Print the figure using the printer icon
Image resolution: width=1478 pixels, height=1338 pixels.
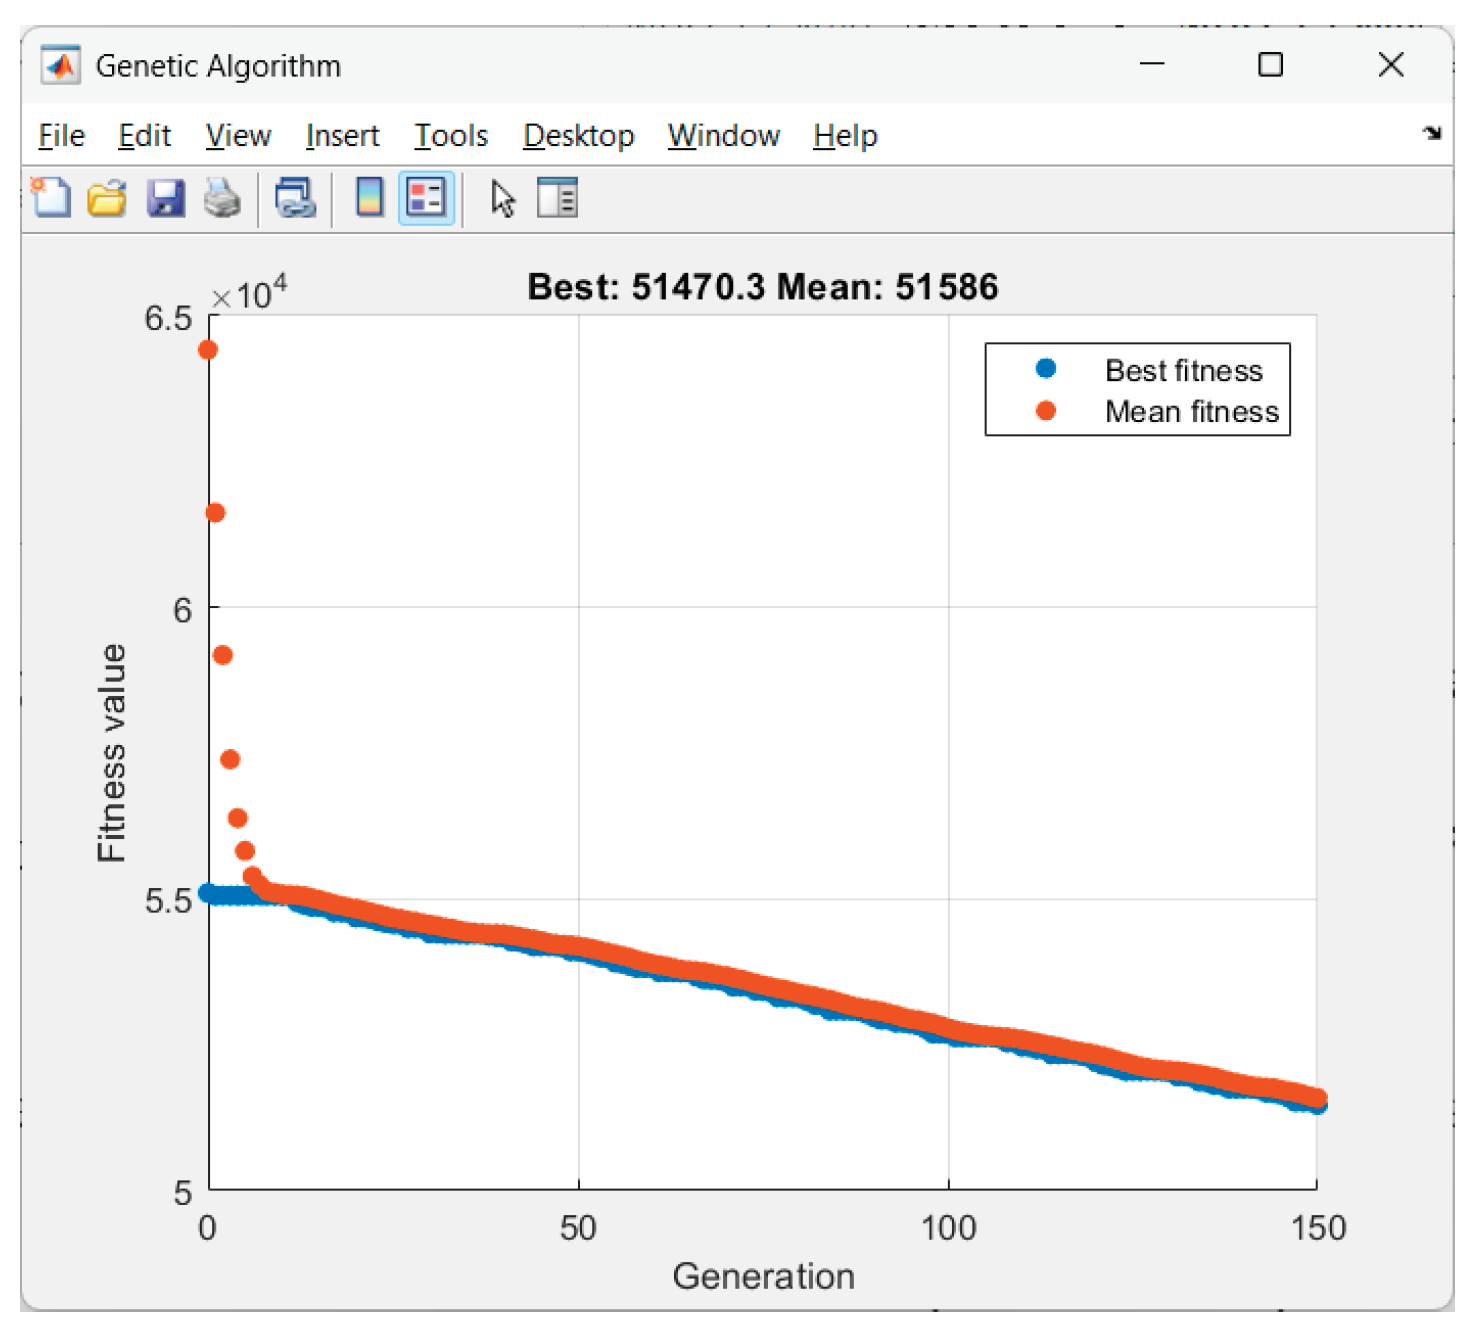click(222, 198)
